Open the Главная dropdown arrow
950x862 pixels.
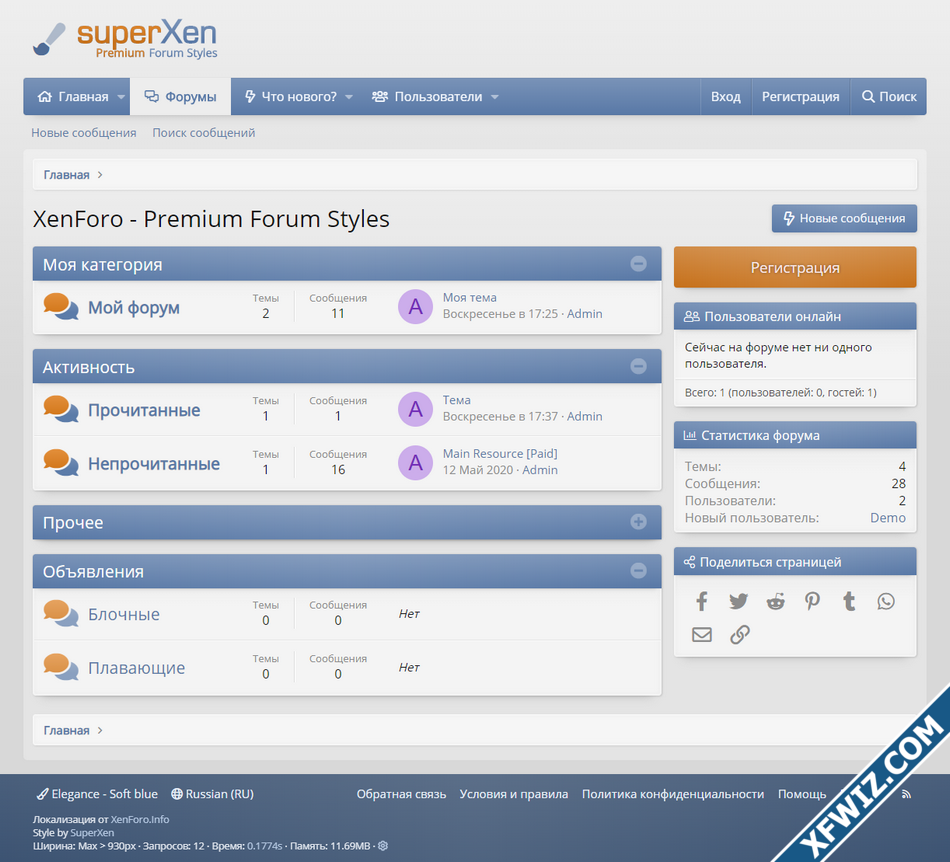[121, 97]
